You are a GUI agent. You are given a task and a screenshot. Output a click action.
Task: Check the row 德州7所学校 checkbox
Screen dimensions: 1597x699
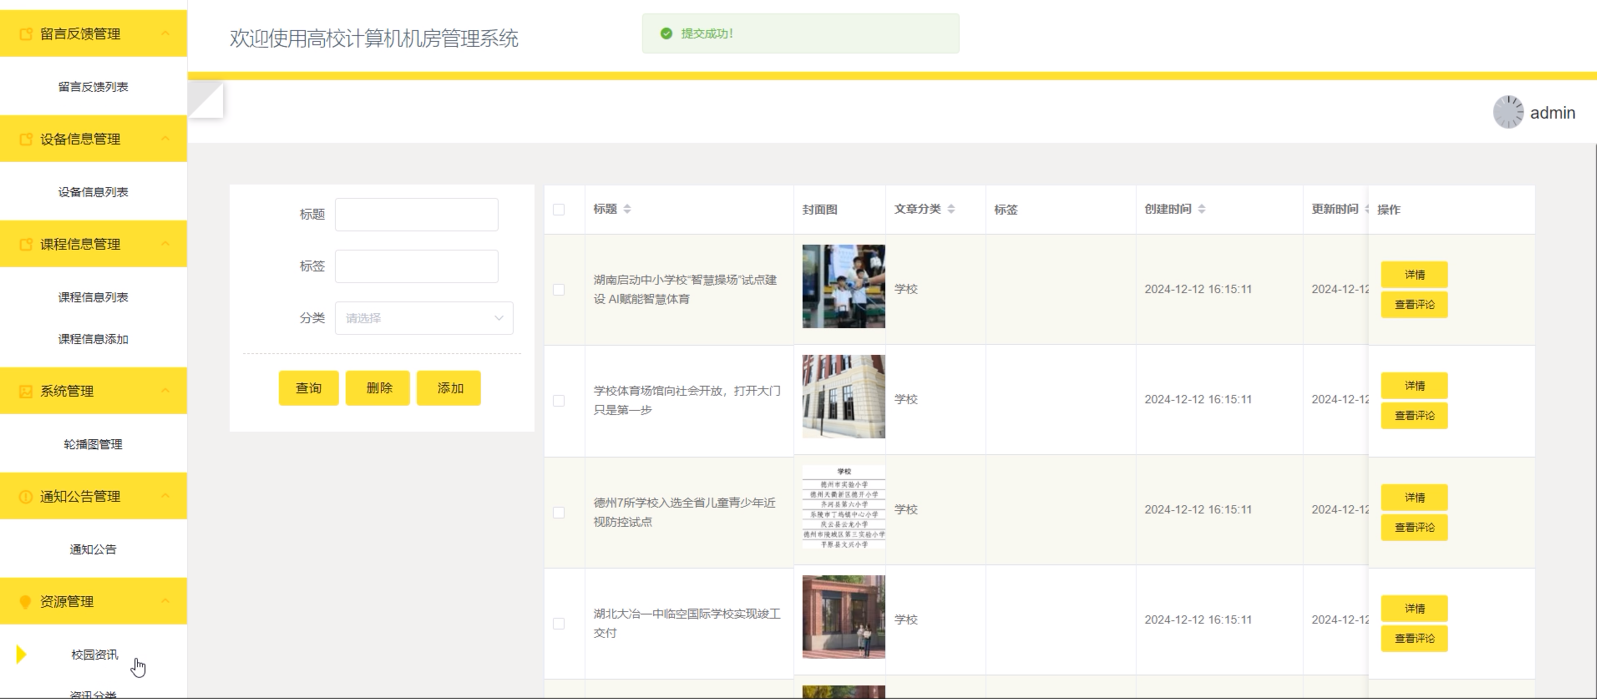point(559,512)
